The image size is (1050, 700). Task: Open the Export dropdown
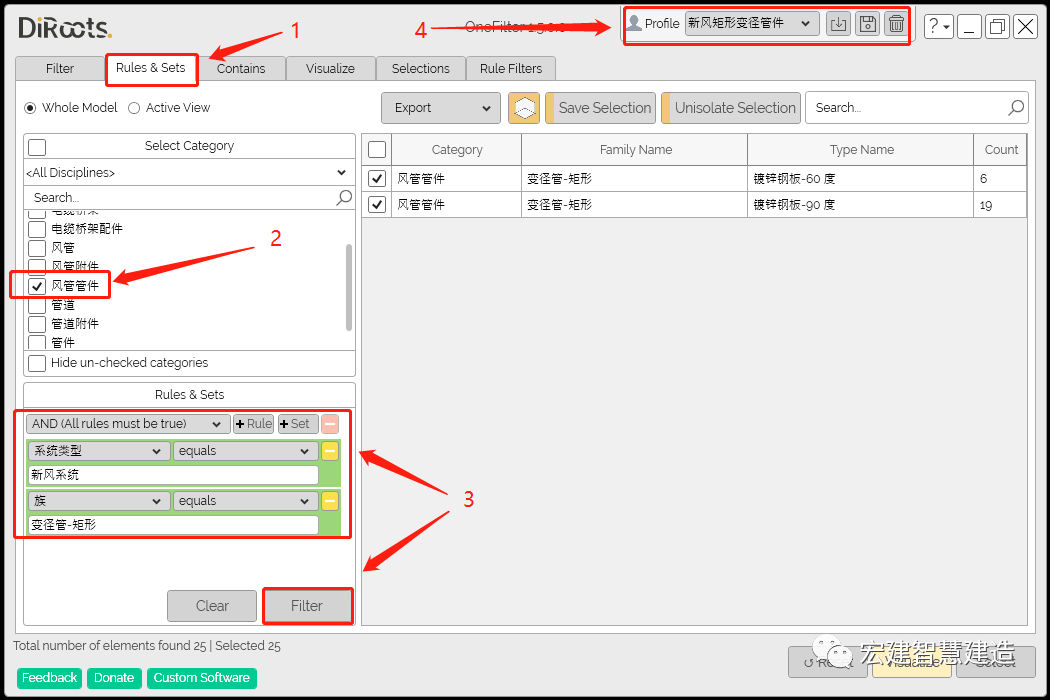pyautogui.click(x=440, y=108)
